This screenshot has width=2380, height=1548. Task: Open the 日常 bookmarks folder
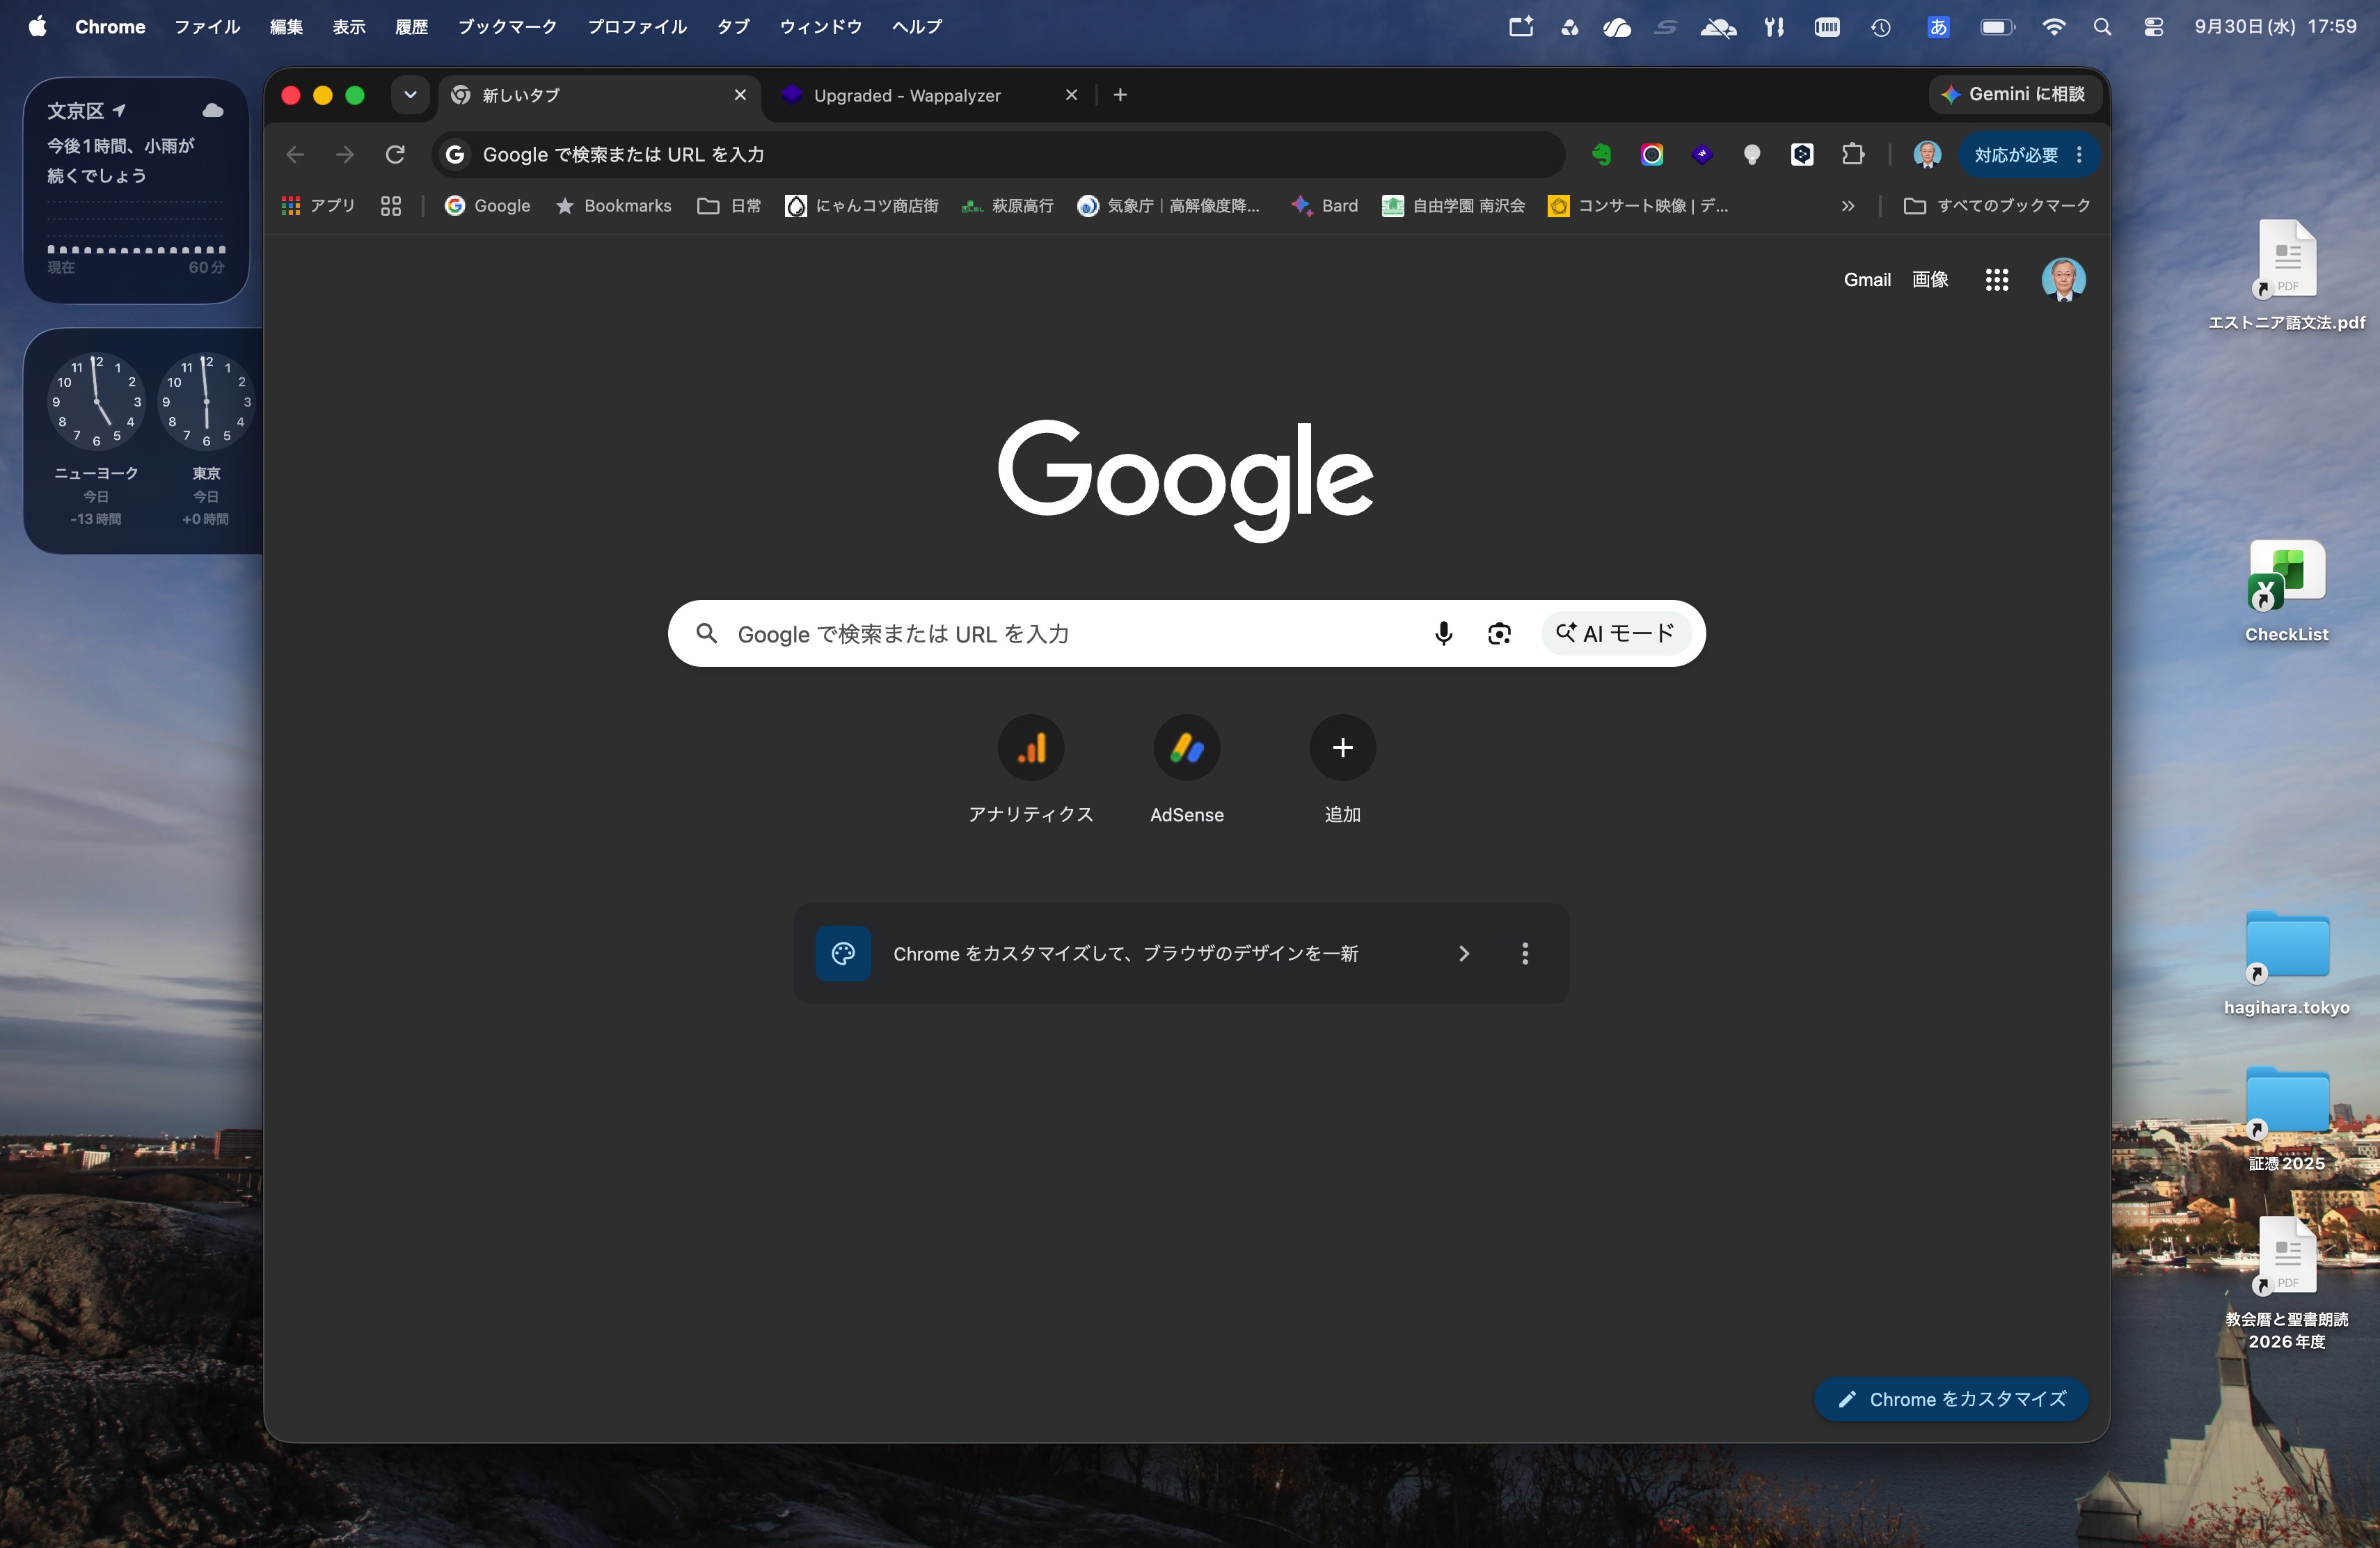[x=729, y=206]
